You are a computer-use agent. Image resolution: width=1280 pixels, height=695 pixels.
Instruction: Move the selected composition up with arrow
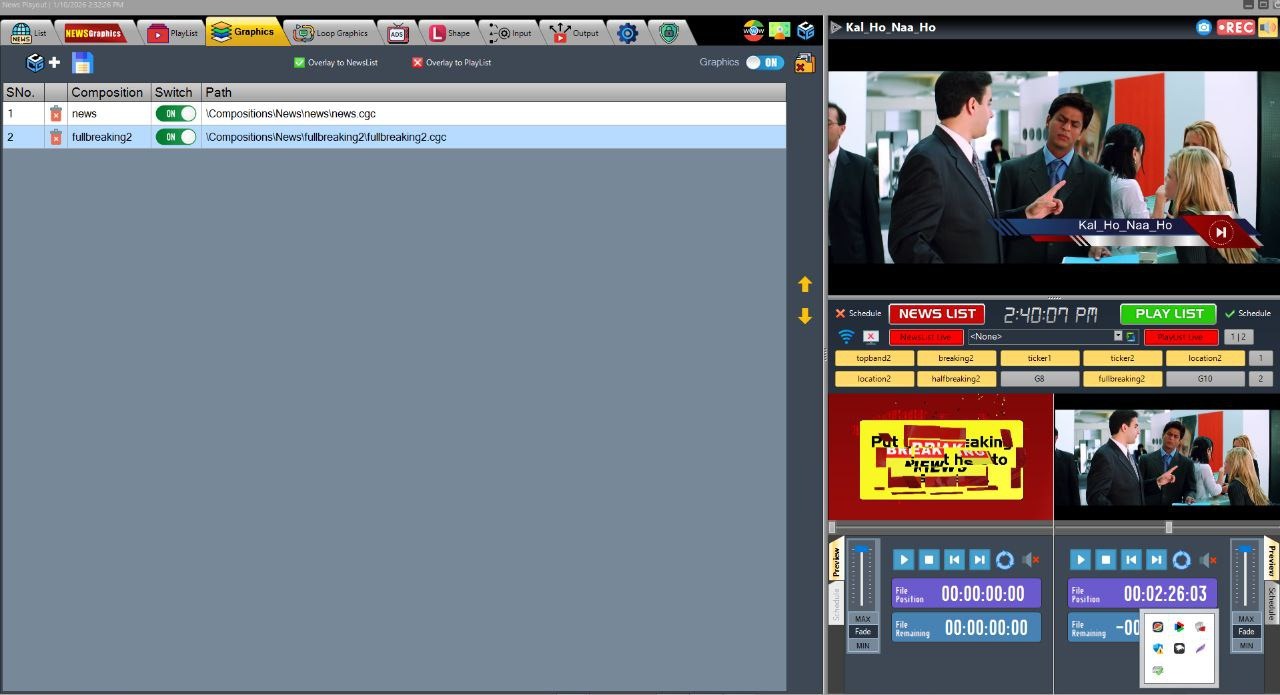tap(805, 285)
